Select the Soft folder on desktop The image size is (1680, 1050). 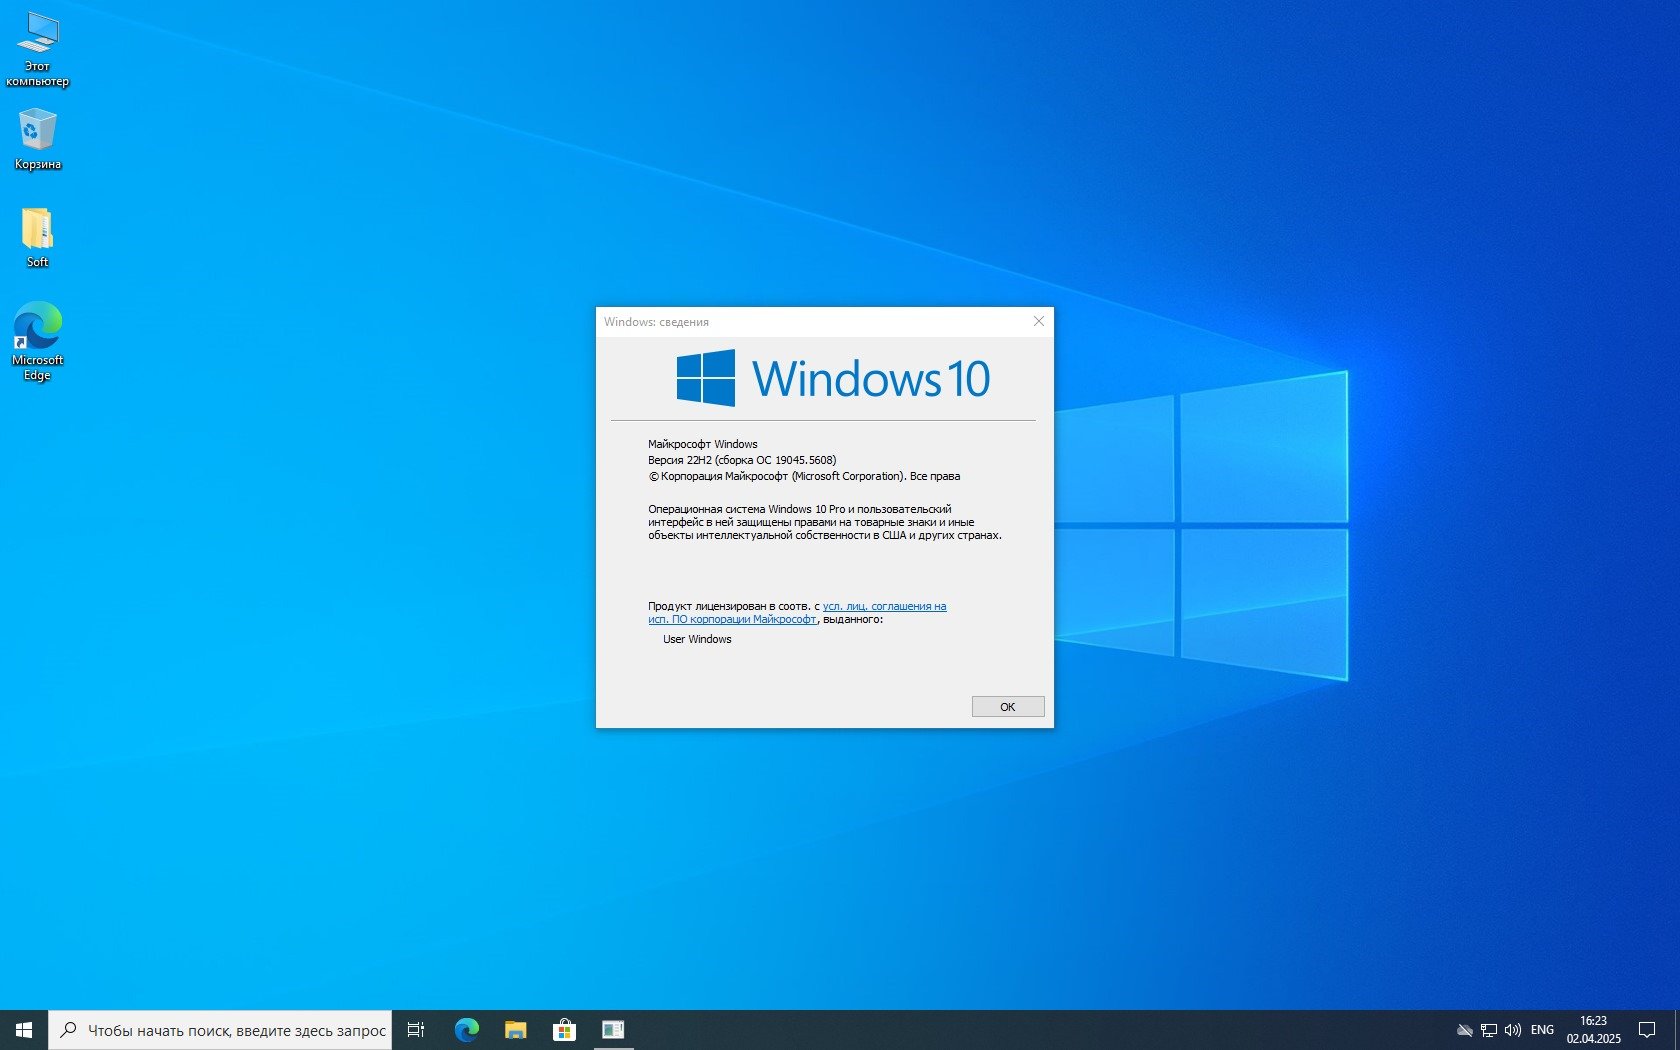point(37,237)
